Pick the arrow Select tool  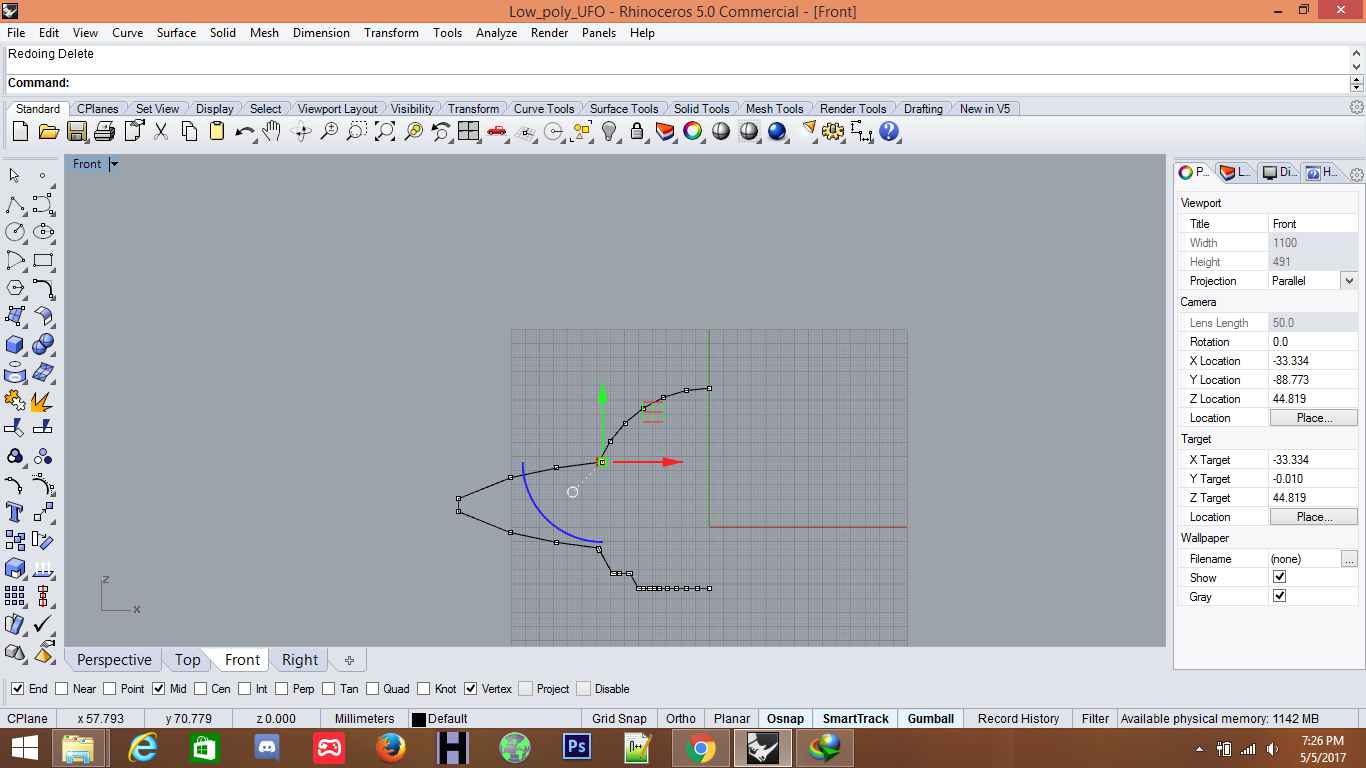point(15,176)
